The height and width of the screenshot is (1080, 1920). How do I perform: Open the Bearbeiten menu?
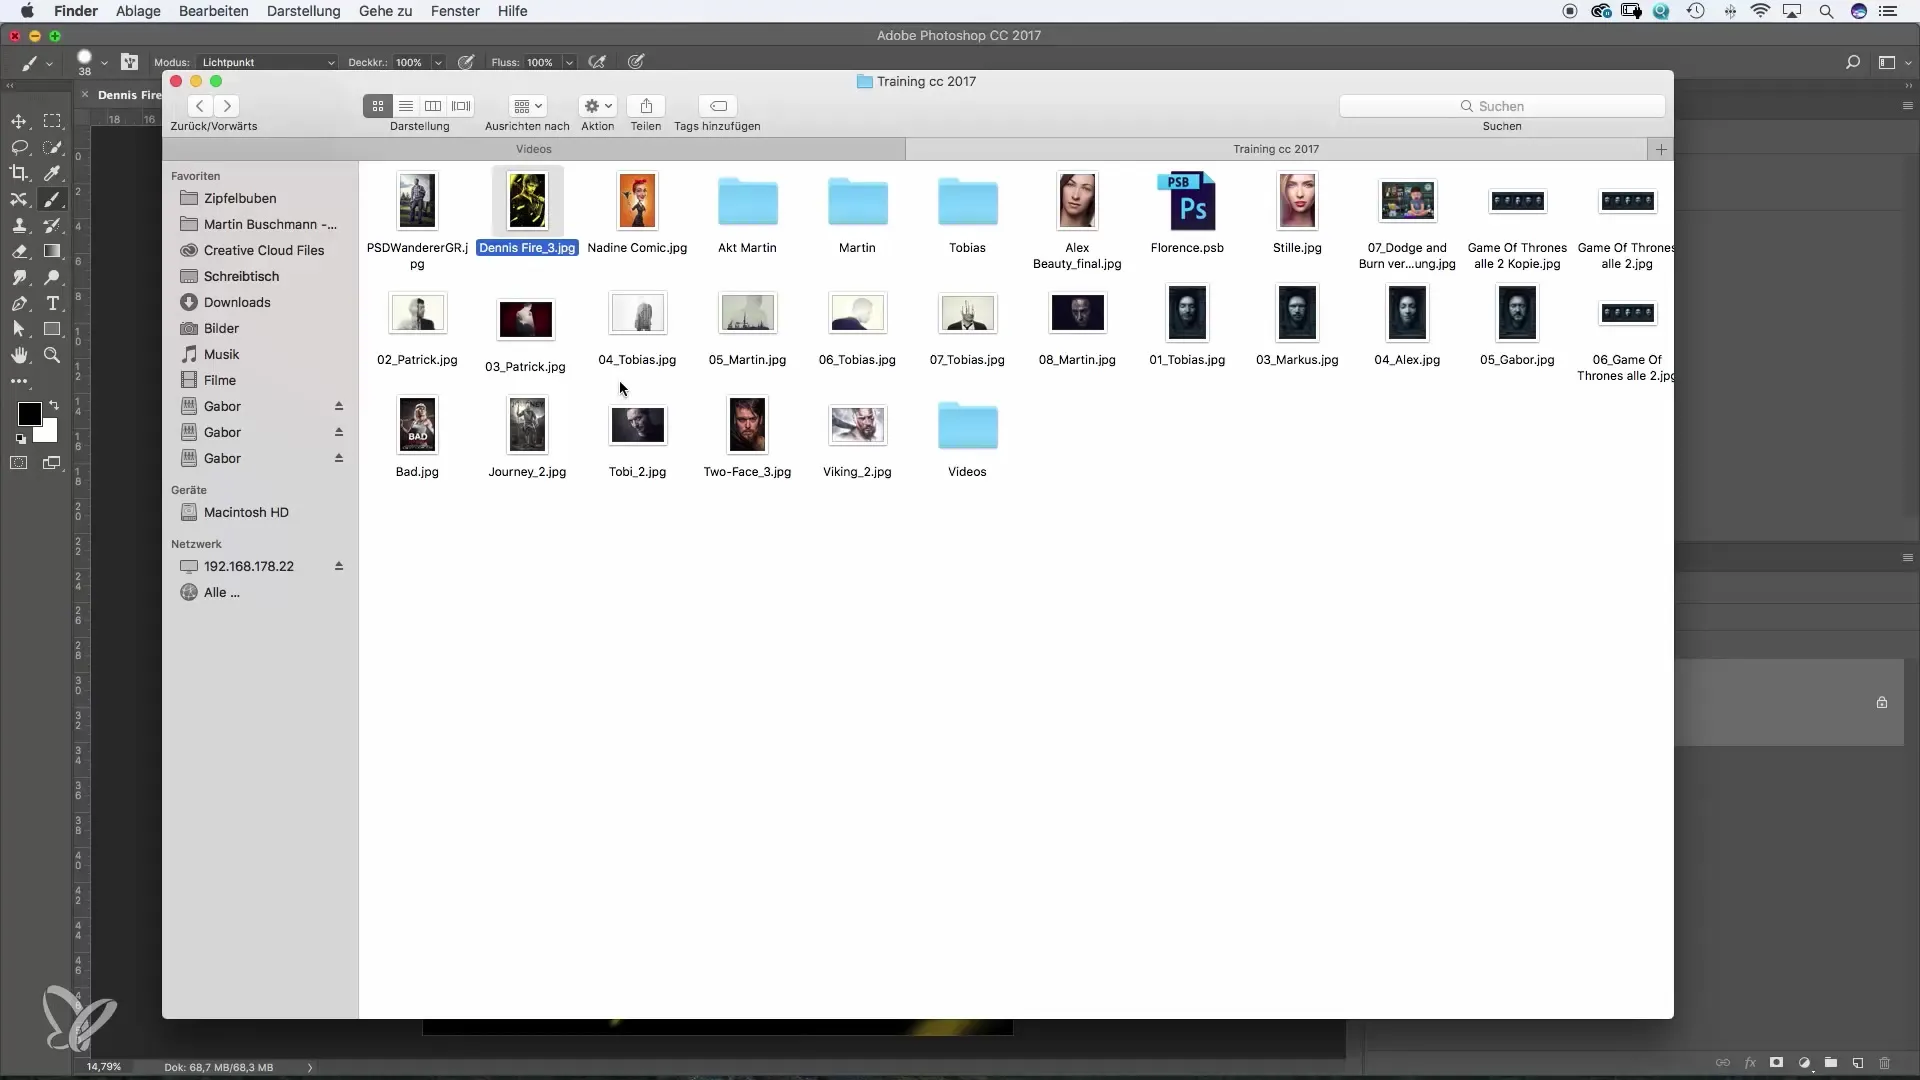coord(214,11)
